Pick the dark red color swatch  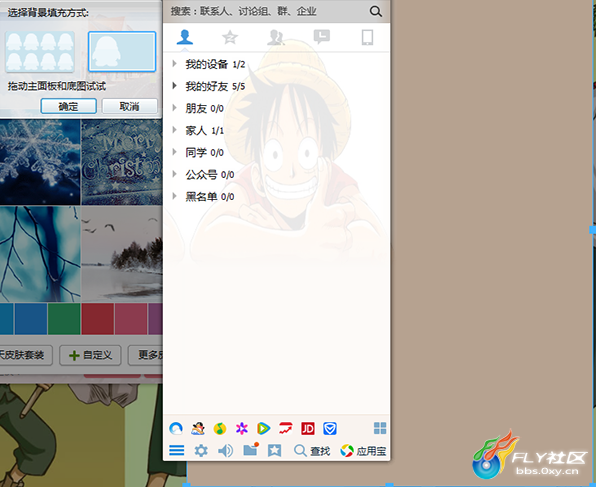(x=98, y=319)
